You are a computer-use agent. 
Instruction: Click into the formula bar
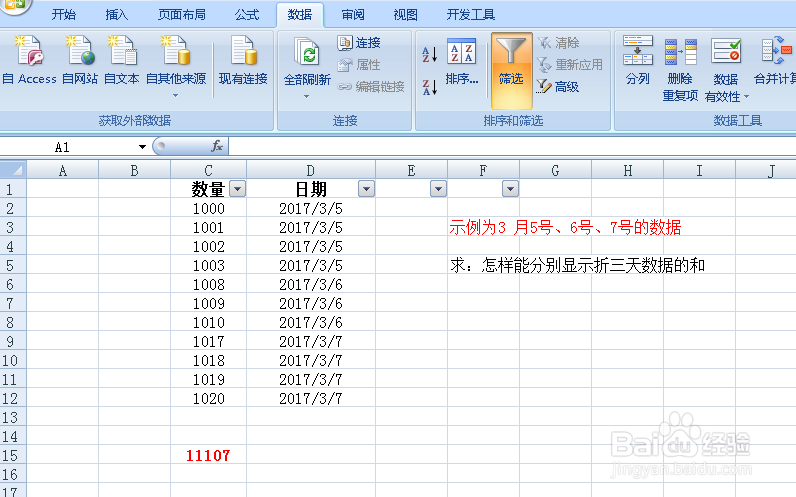point(512,146)
